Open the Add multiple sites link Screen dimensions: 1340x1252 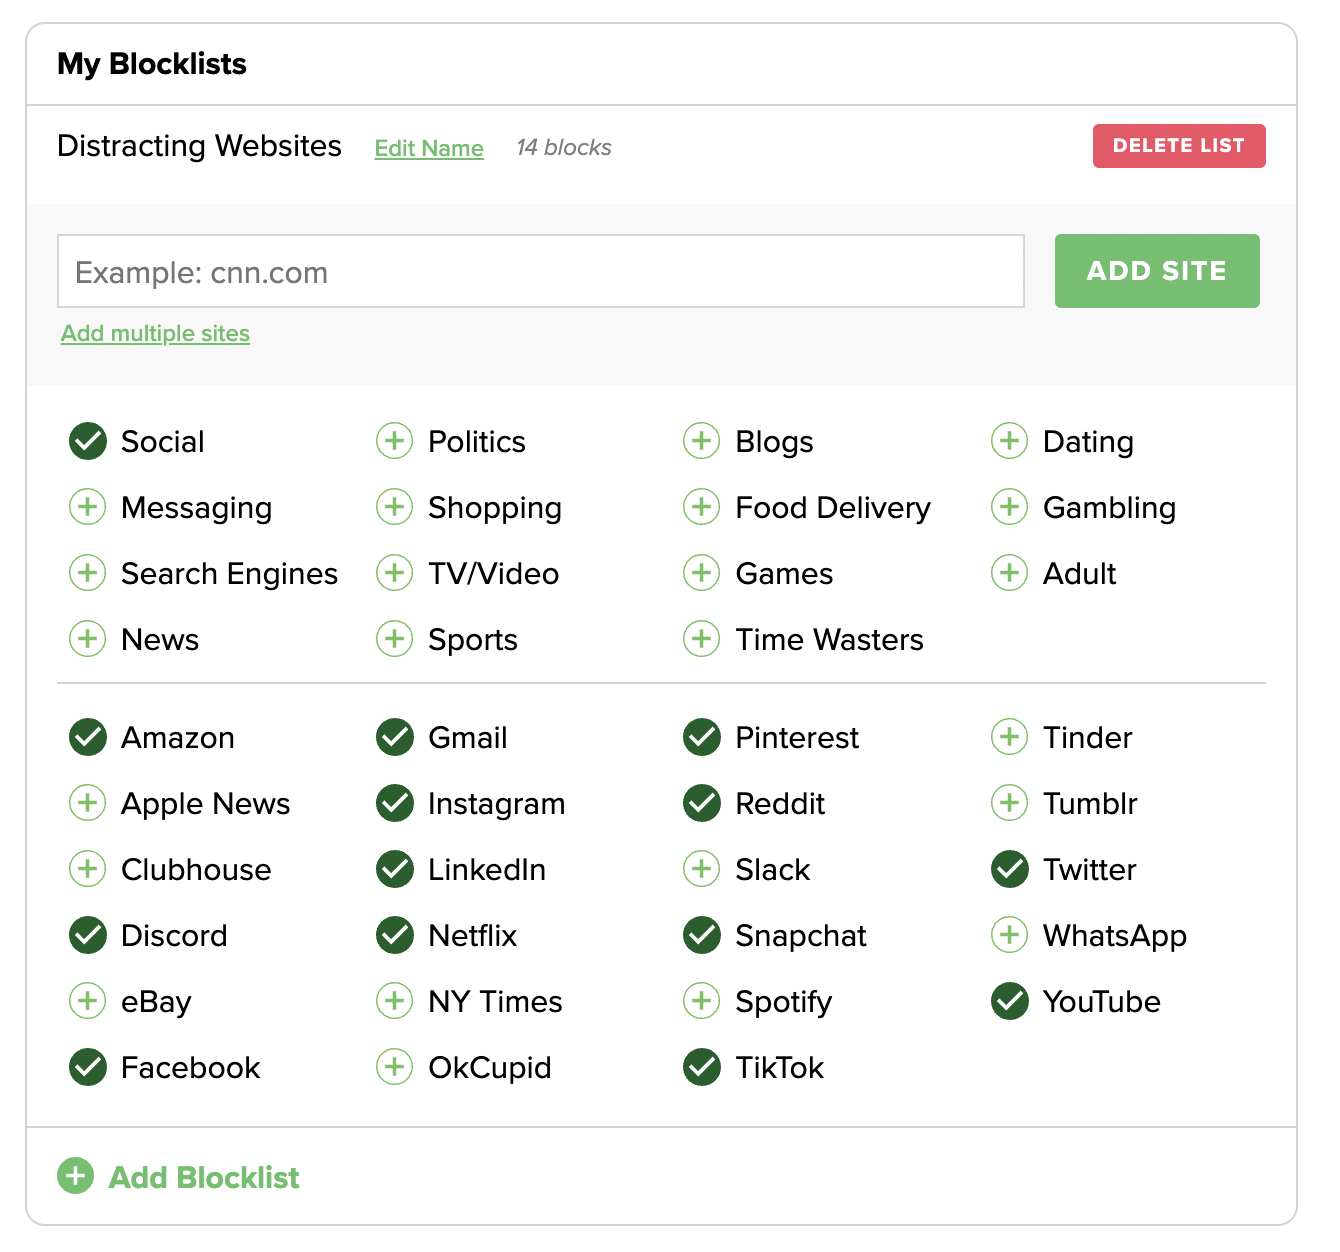[155, 333]
